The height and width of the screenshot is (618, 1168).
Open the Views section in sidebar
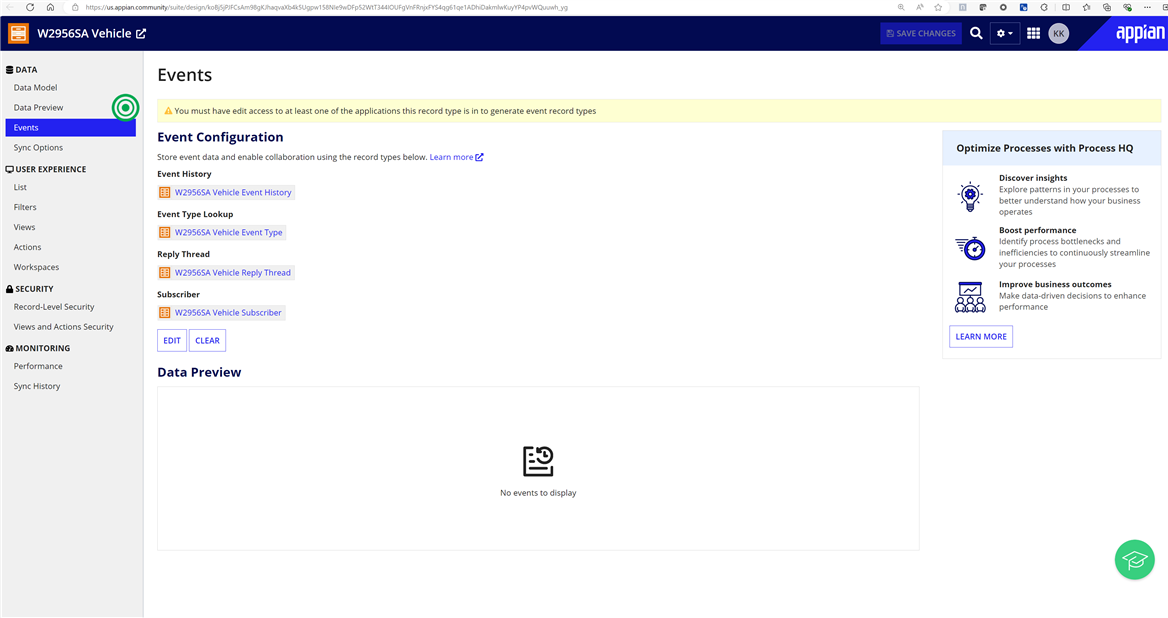24,227
